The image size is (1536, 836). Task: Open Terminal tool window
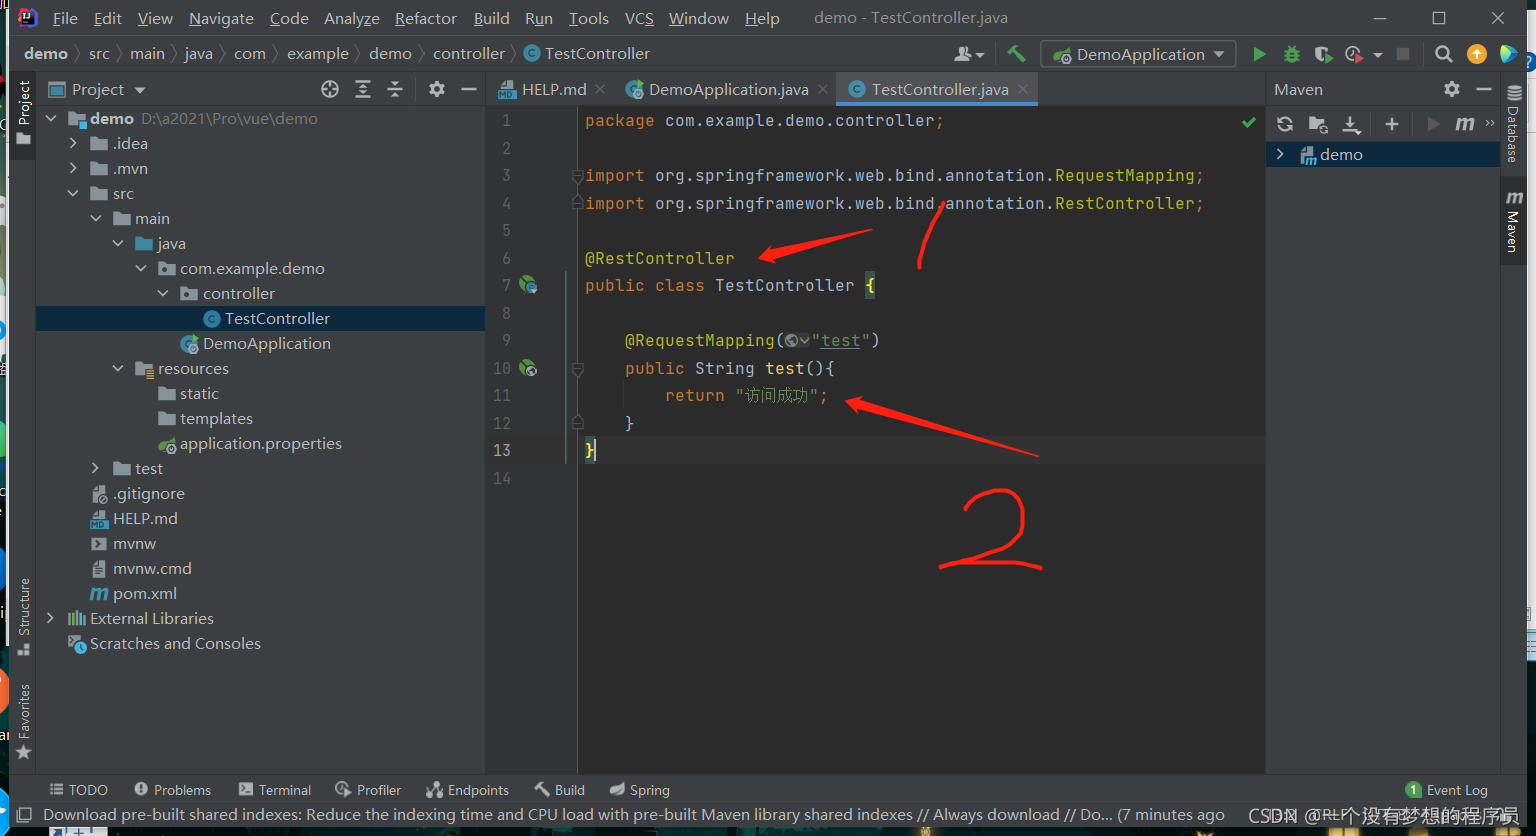click(275, 790)
